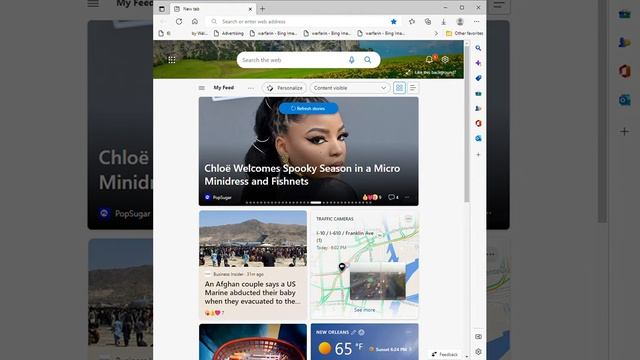Image resolution: width=640 pixels, height=360 pixels.
Task: Start voice search with the microphone icon
Action: (x=351, y=60)
